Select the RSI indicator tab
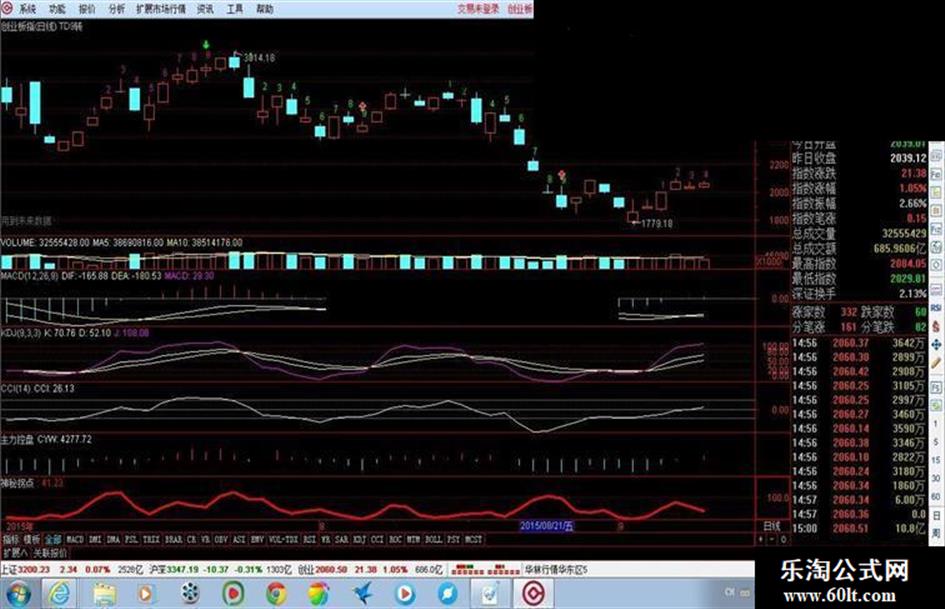Image resolution: width=945 pixels, height=609 pixels. click(309, 540)
